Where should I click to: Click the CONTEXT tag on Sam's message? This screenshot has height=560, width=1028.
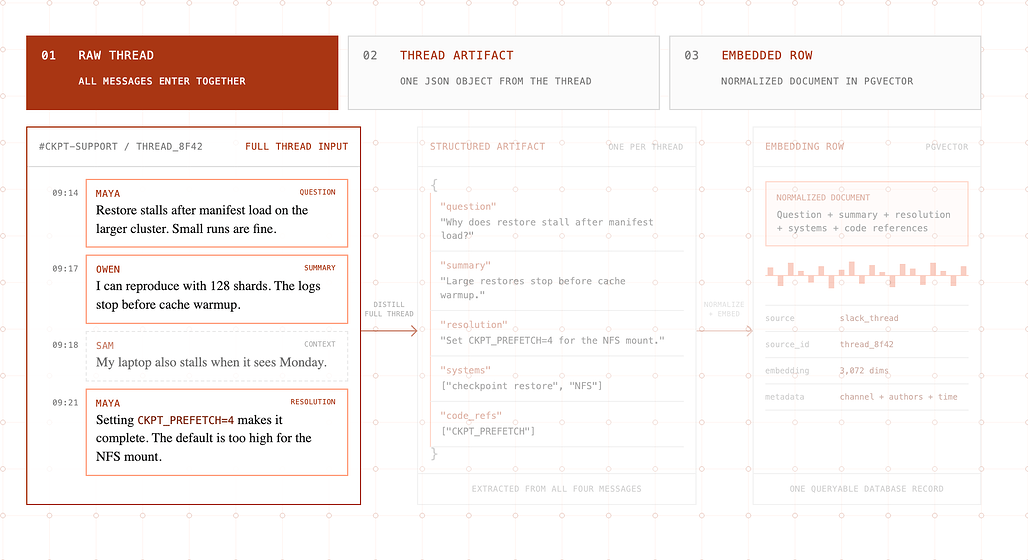(319, 344)
